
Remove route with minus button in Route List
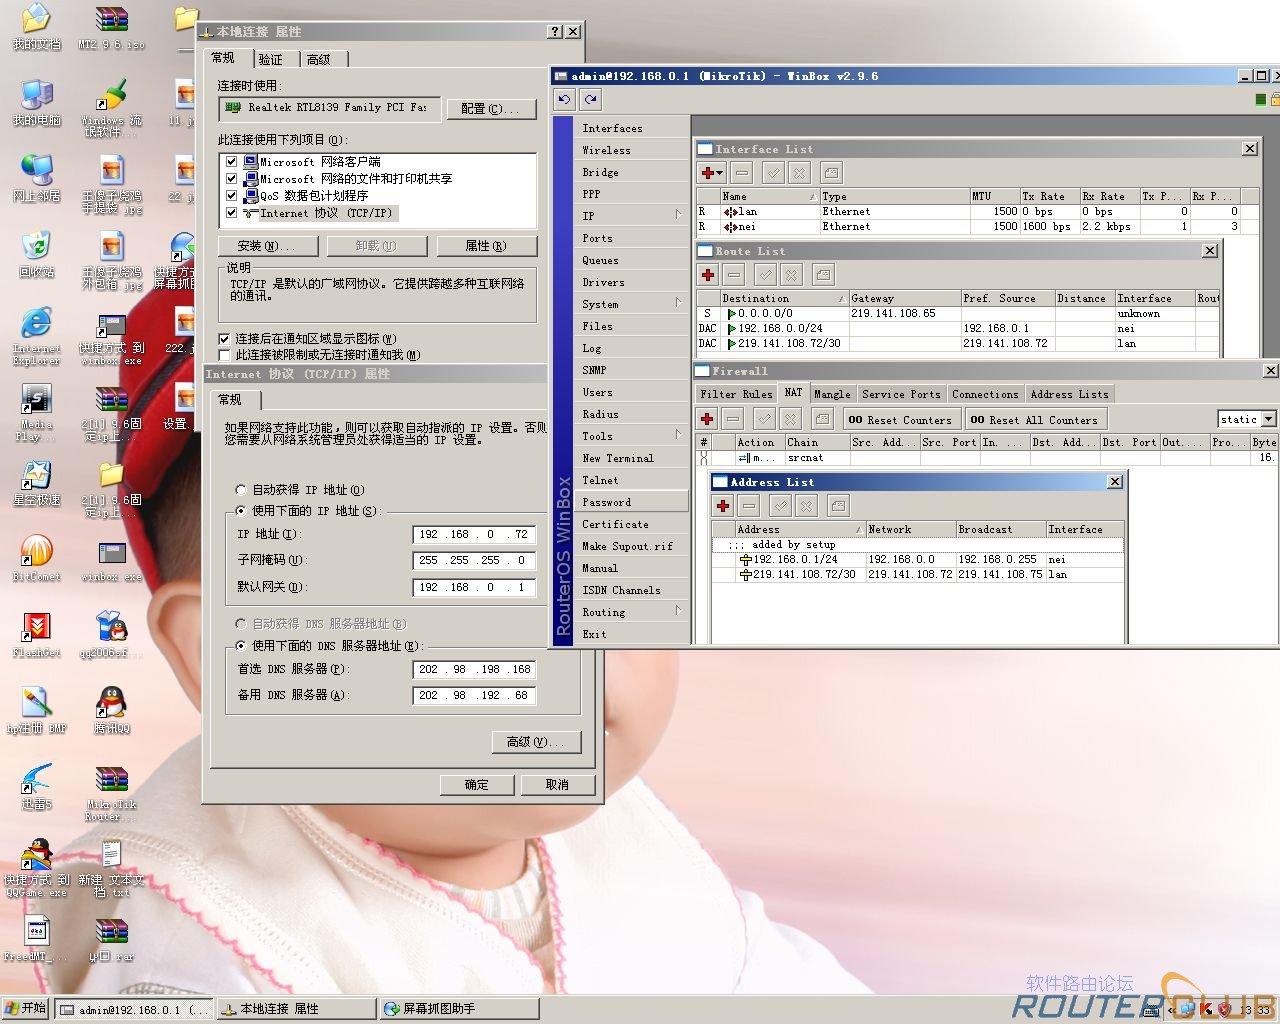[x=734, y=274]
